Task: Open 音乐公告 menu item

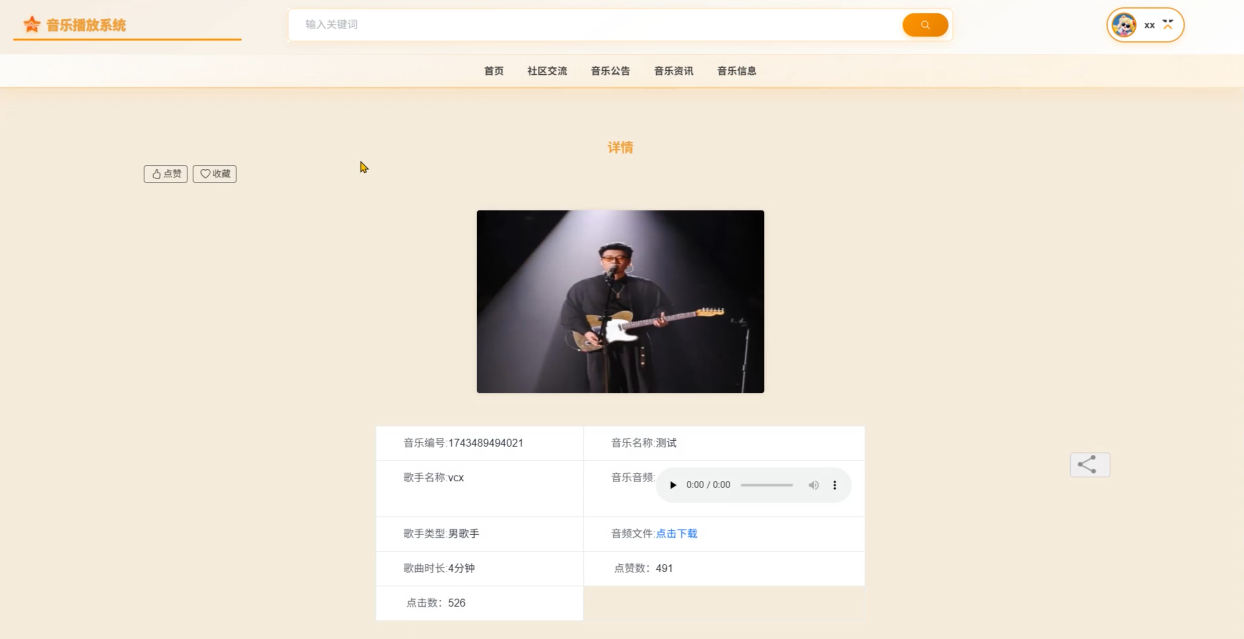Action: 610,71
